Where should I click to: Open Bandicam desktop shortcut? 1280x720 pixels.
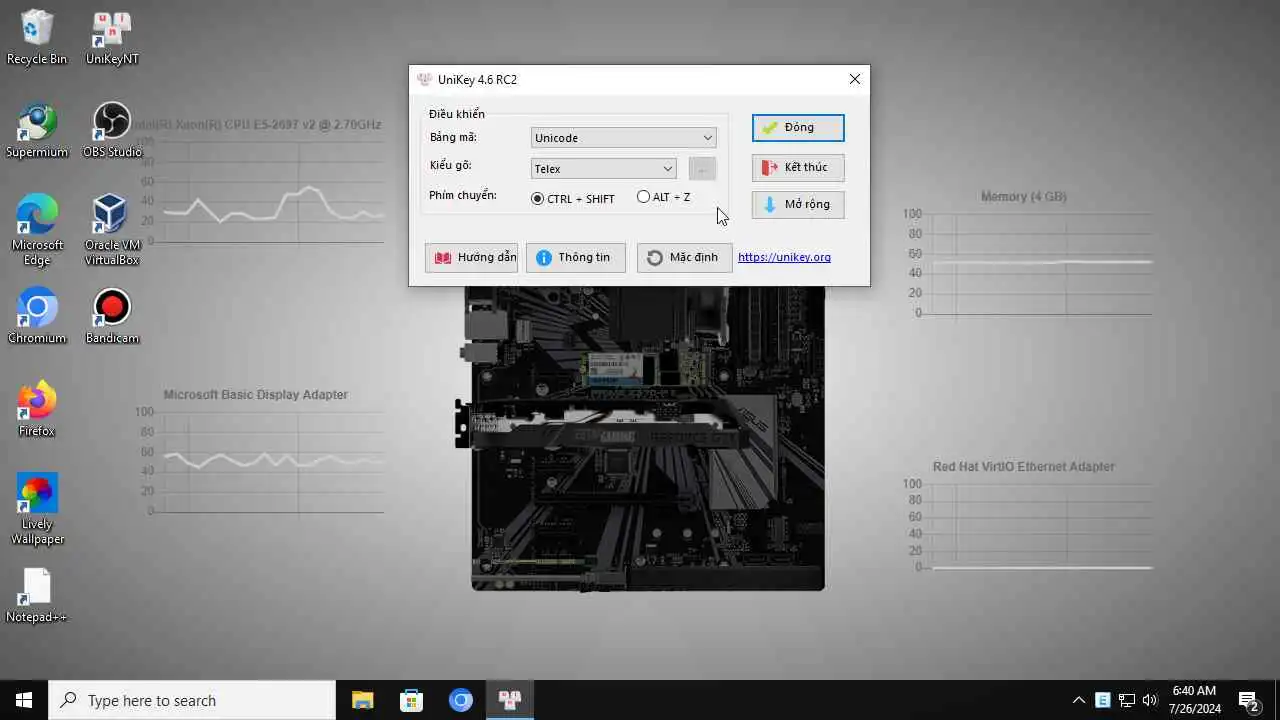click(112, 317)
